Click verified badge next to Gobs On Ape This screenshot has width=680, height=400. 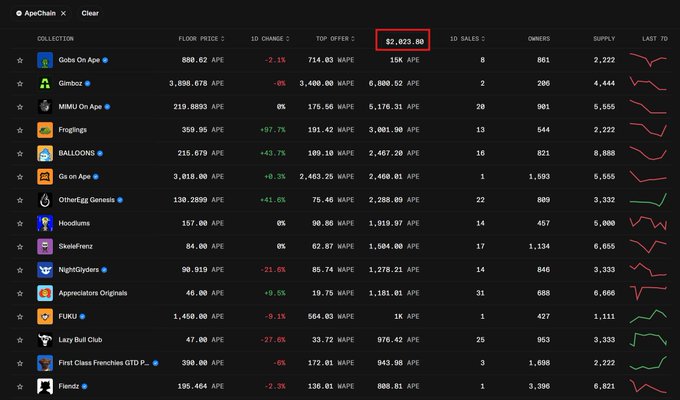(x=105, y=60)
